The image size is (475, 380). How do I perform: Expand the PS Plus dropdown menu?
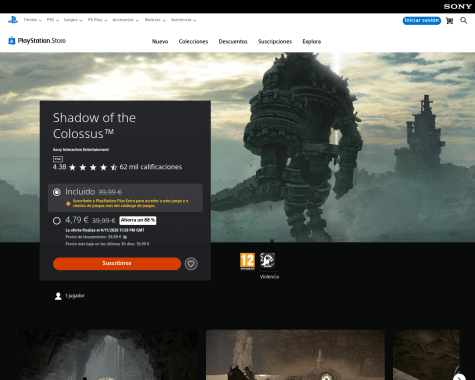pyautogui.click(x=97, y=20)
